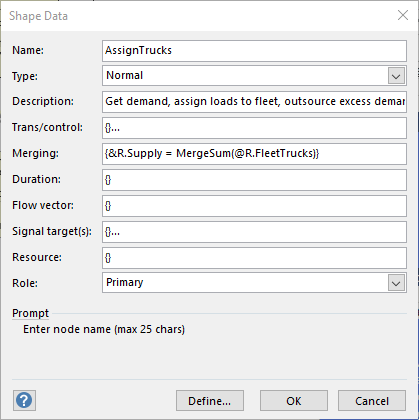
Task: Open the Type dropdown arrow
Action: [396, 76]
